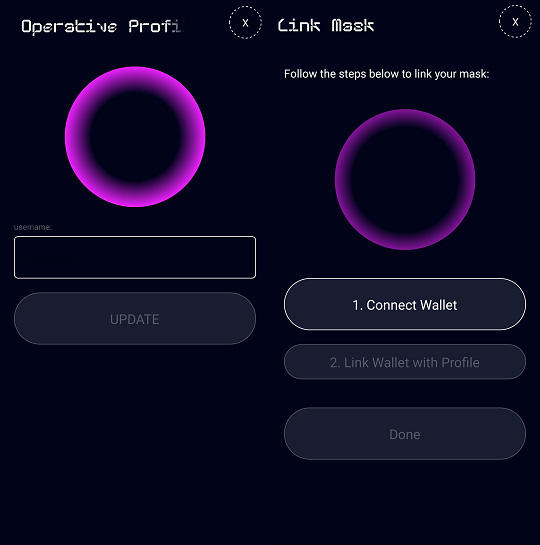The height and width of the screenshot is (545, 540).
Task: Select the placeholder text inside username box
Action: pos(50,259)
